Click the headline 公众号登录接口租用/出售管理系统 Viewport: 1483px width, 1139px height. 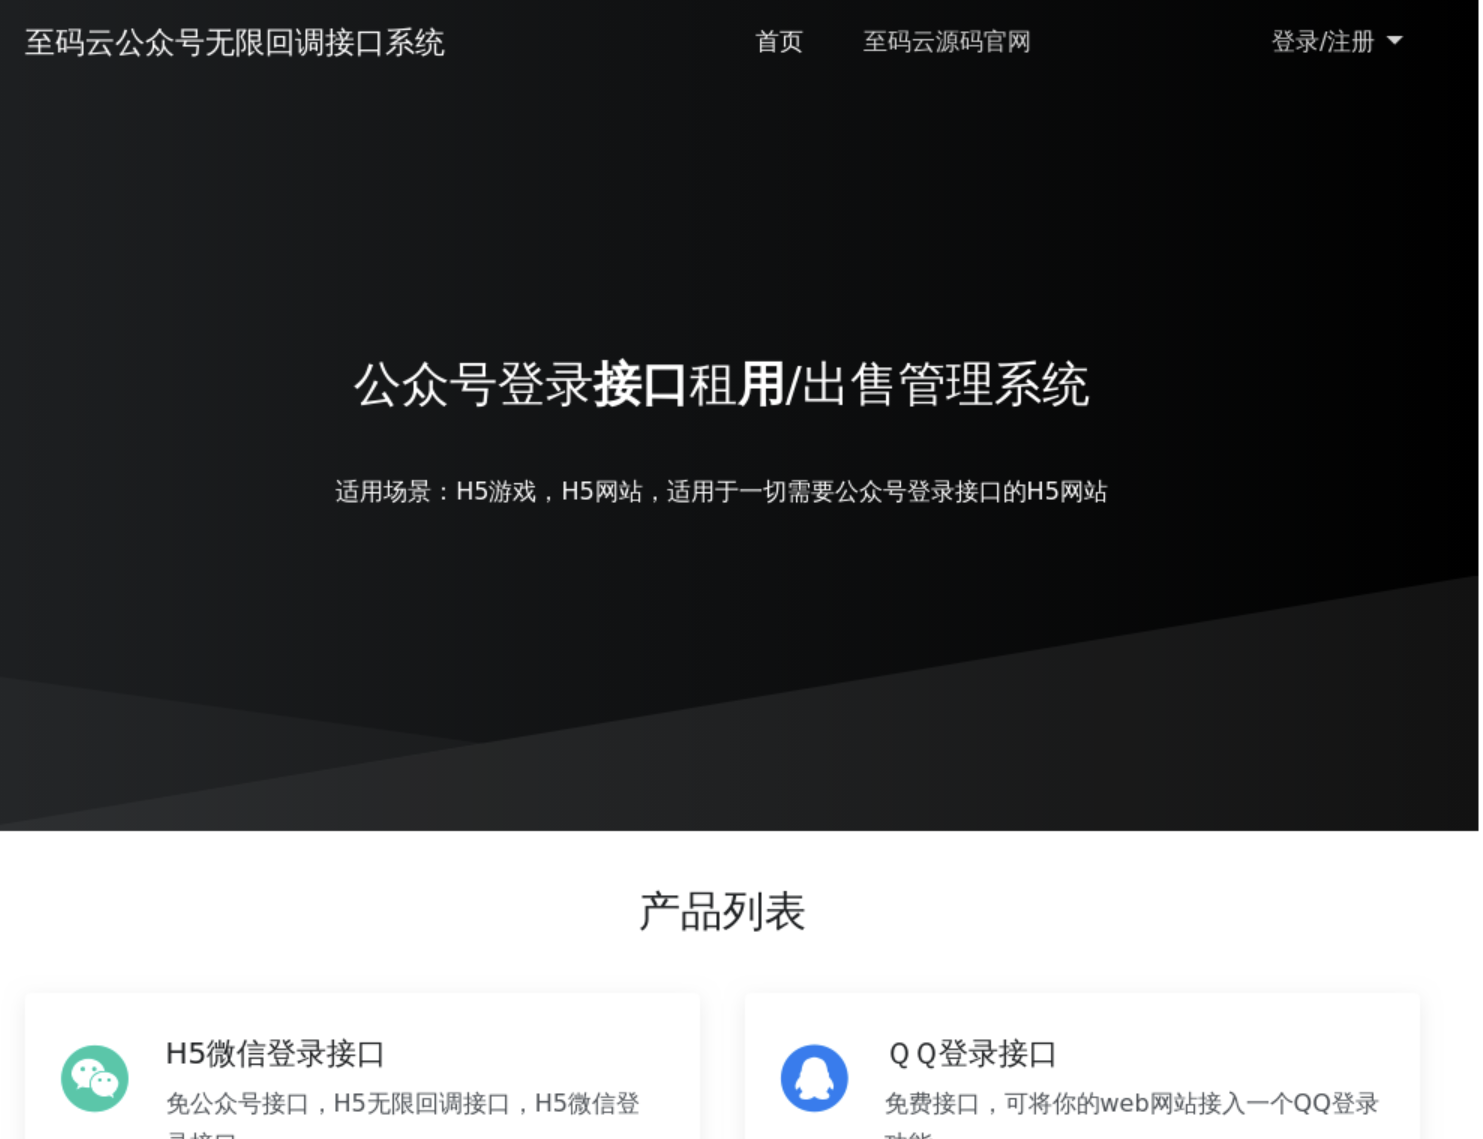coord(721,385)
